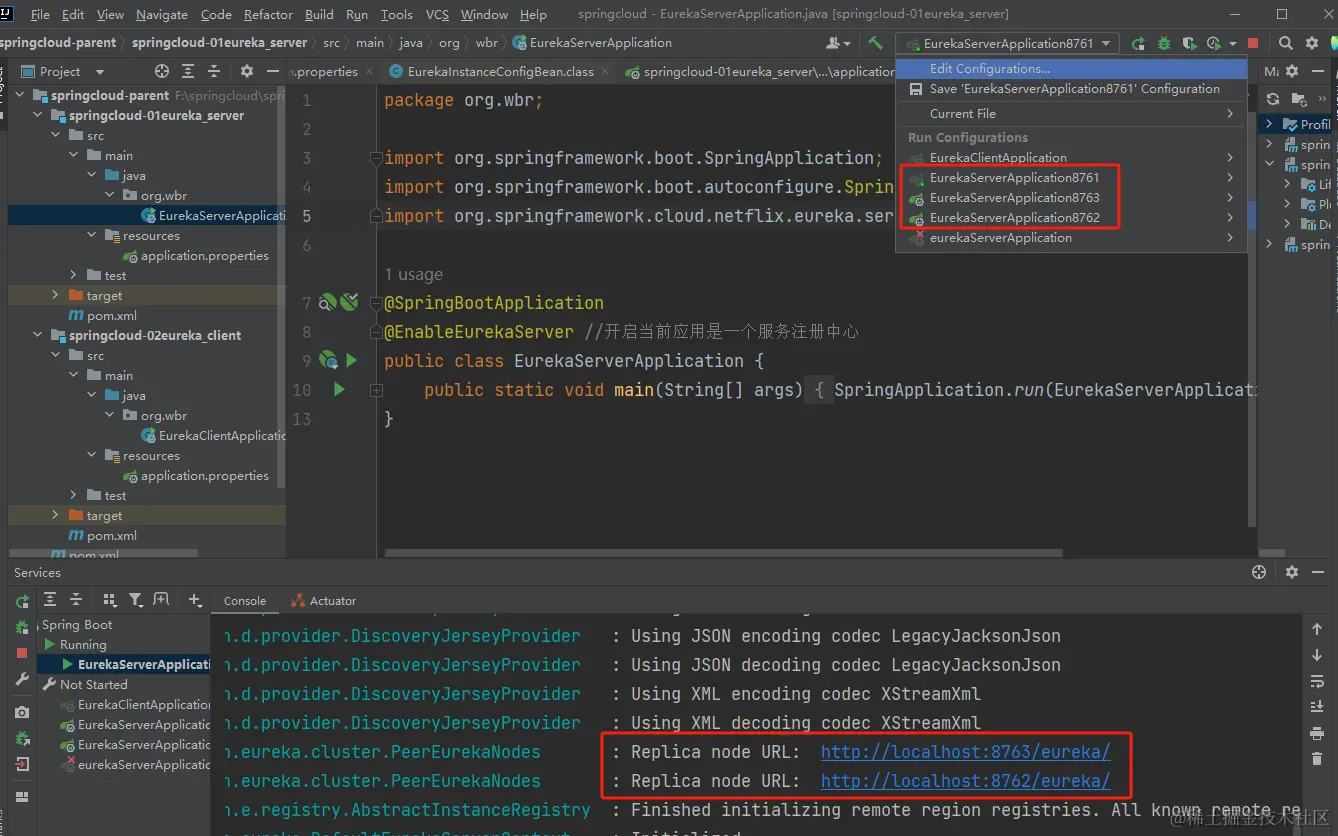Collapse all in Project panel toolbar
Image resolution: width=1338 pixels, height=836 pixels.
coord(214,71)
